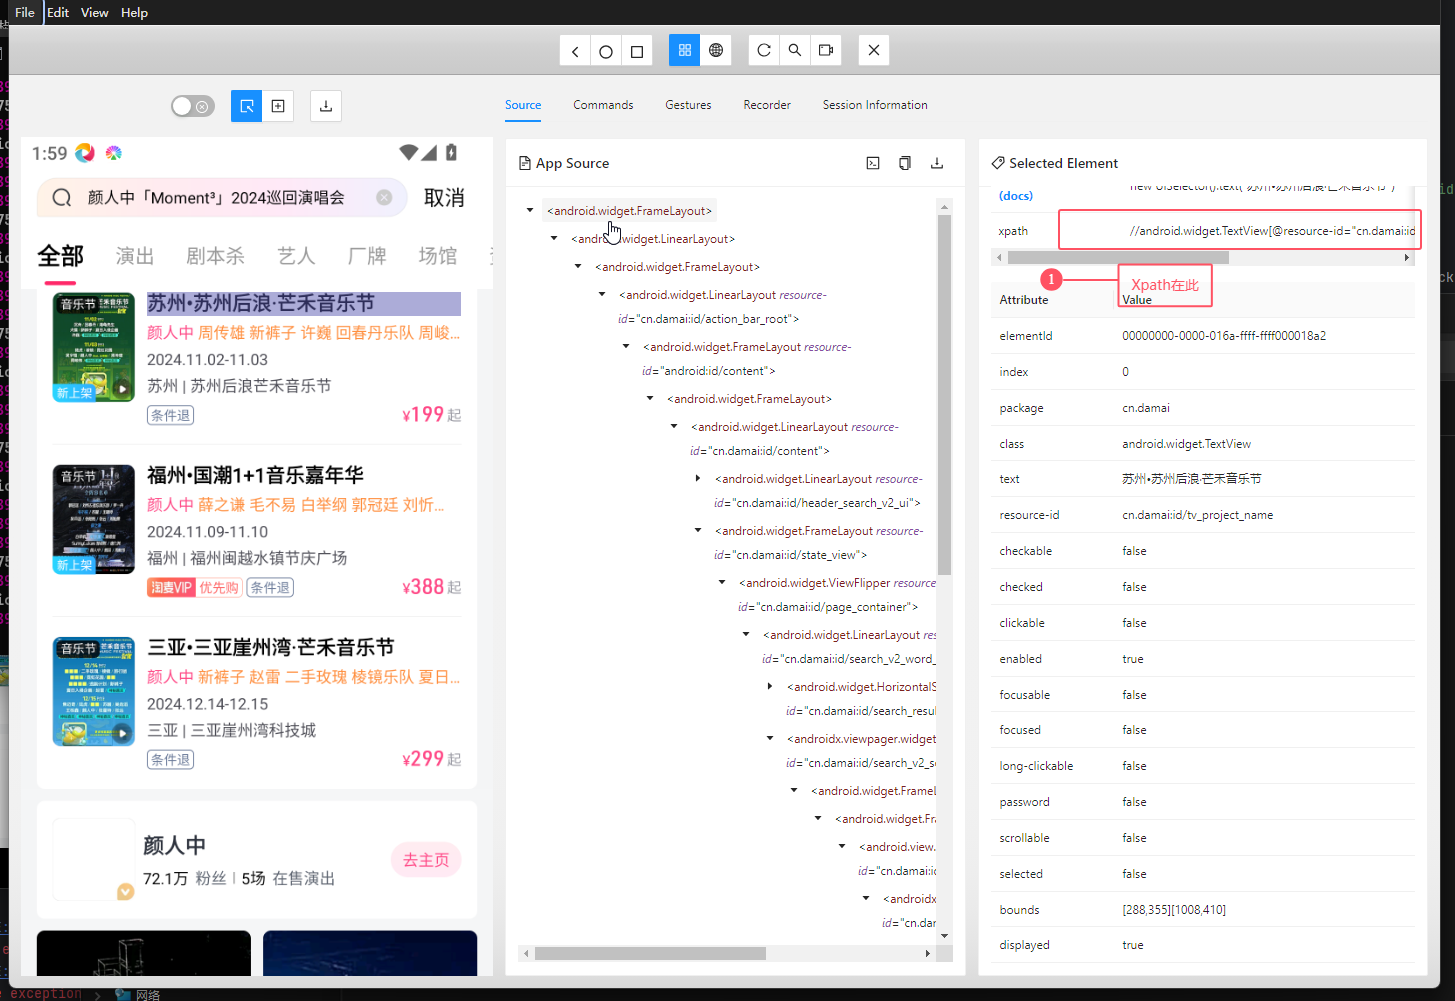Expand the HorizontalScrollView search_result node

[x=770, y=686]
